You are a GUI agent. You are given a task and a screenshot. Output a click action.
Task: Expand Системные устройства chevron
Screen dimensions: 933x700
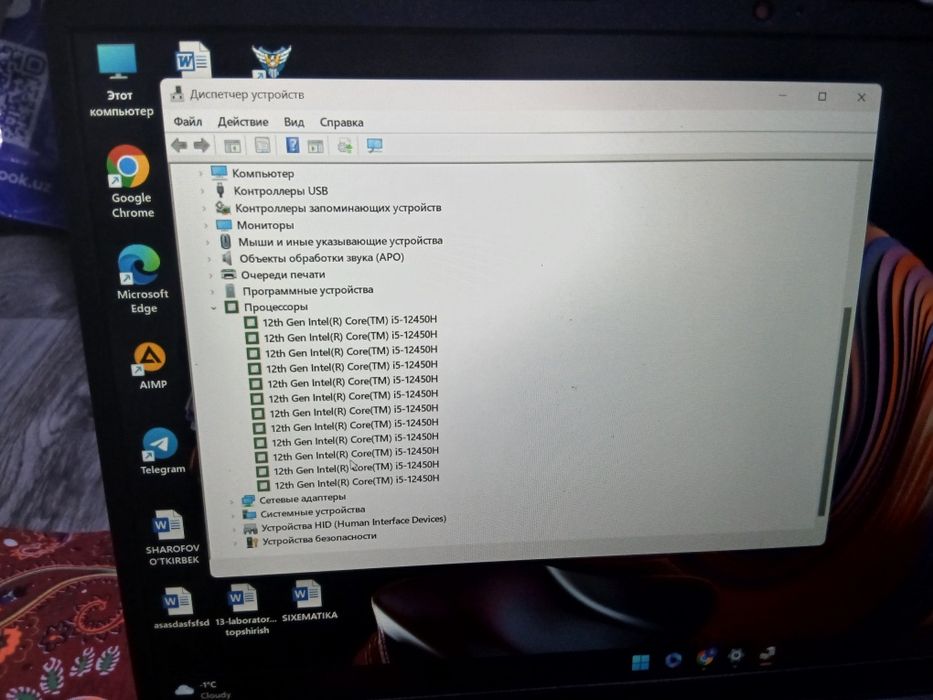point(233,515)
